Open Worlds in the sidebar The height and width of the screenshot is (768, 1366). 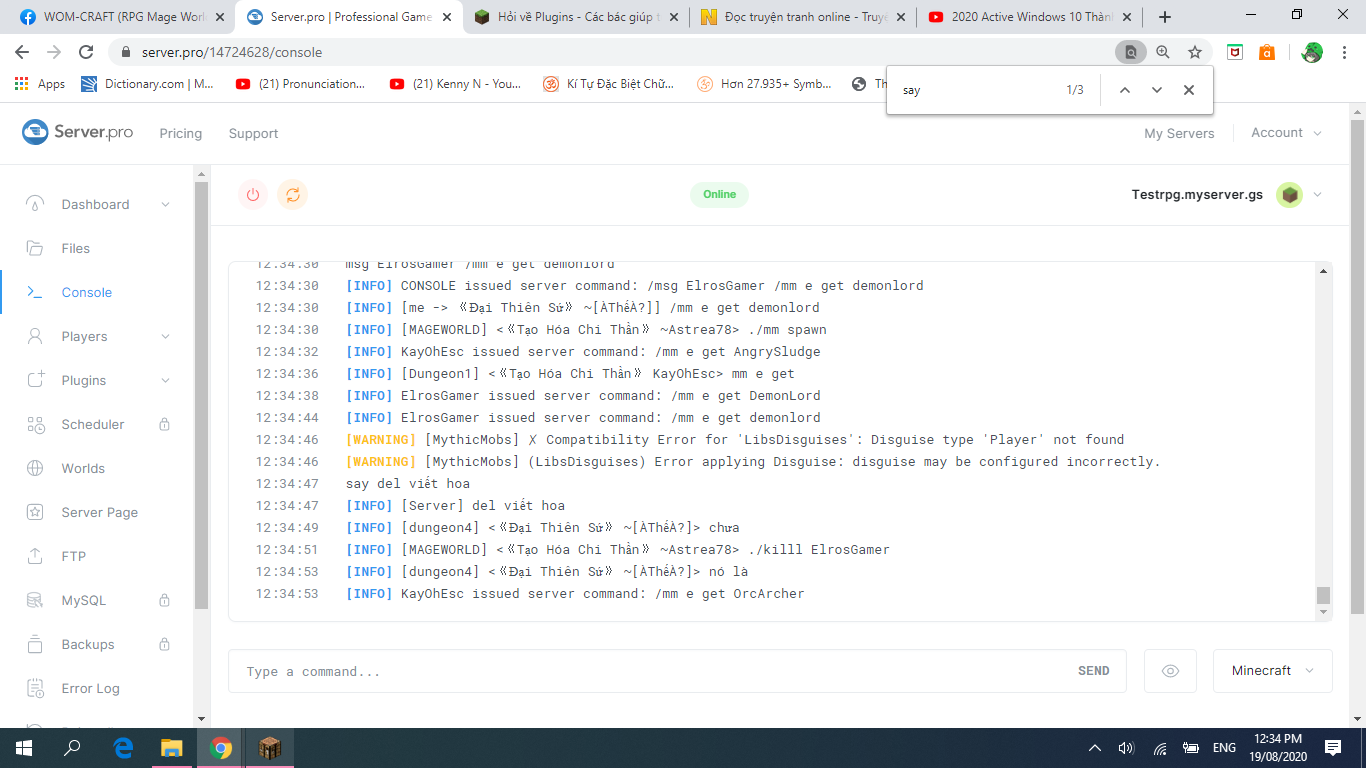(x=83, y=468)
